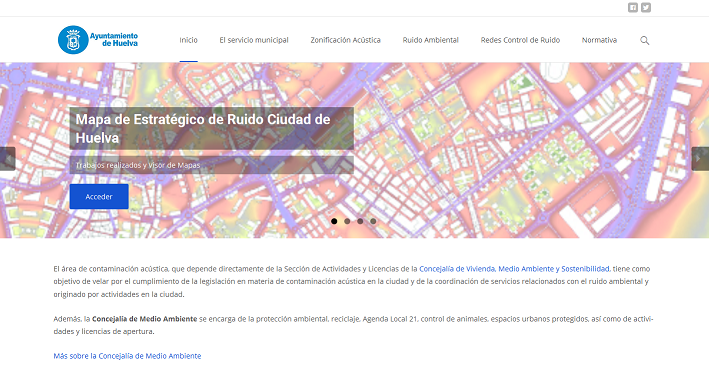Screen dimensions: 709x367
Task: Expand El servicio municipal menu
Action: 254,40
